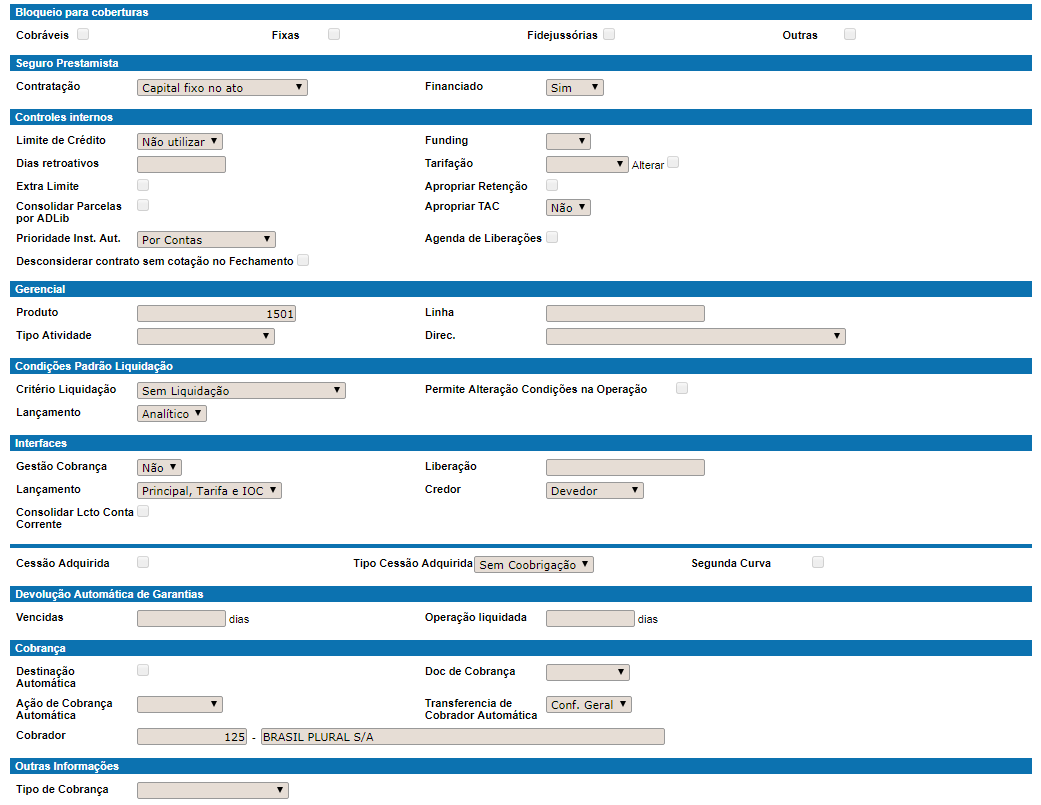Check Agenda de Liberações box
The image size is (1041, 805).
(x=552, y=237)
